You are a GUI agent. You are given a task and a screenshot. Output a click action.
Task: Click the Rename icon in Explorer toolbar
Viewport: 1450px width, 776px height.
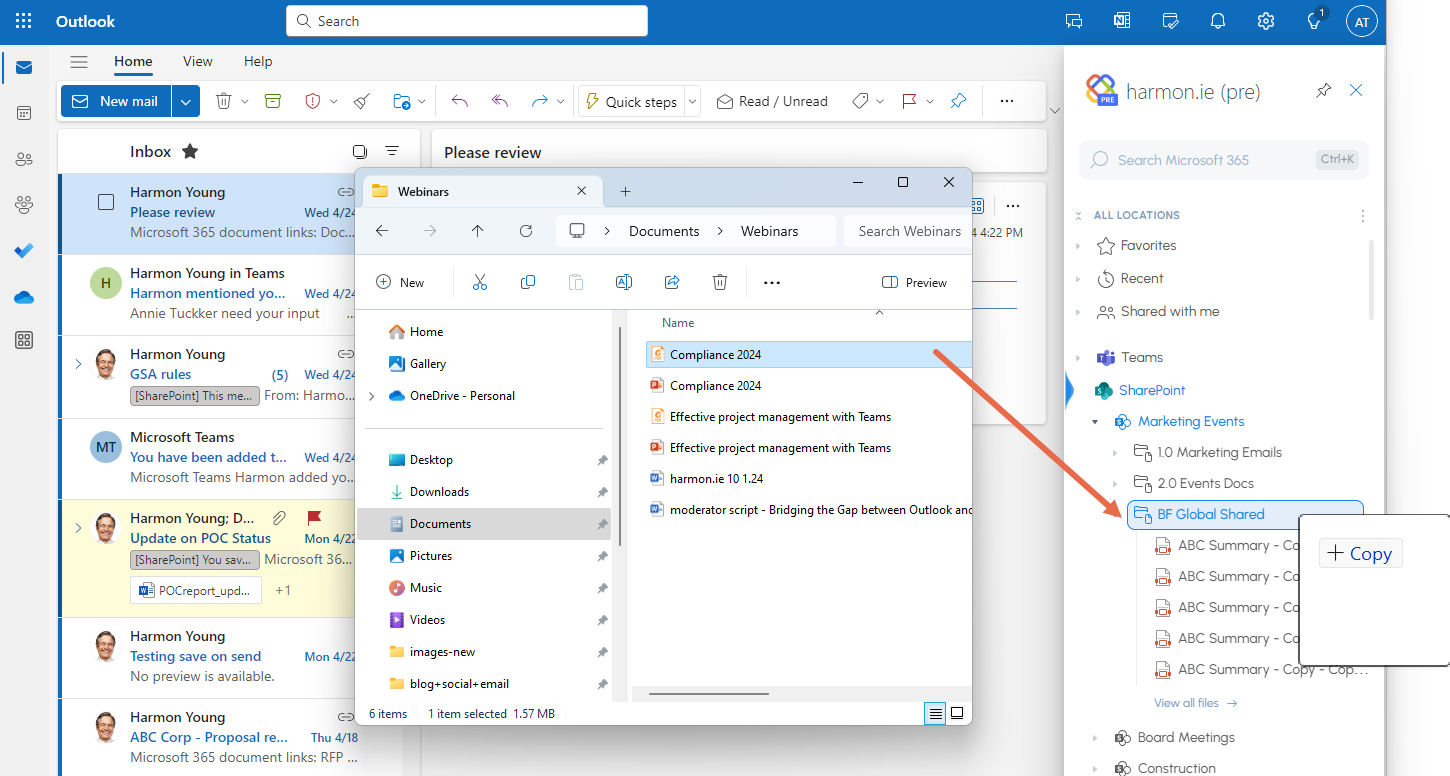tap(624, 283)
